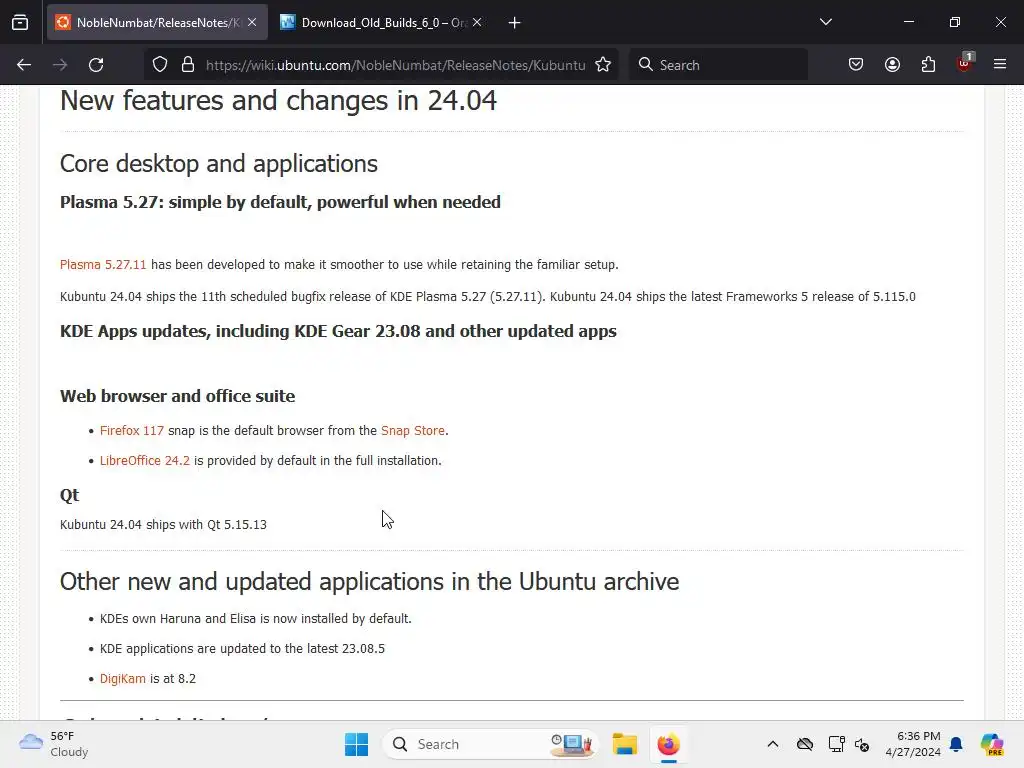This screenshot has width=1024, height=768.
Task: Click the text 'Kubuntu 24.04 ships with Qt 5.15.13'
Action: click(x=163, y=524)
